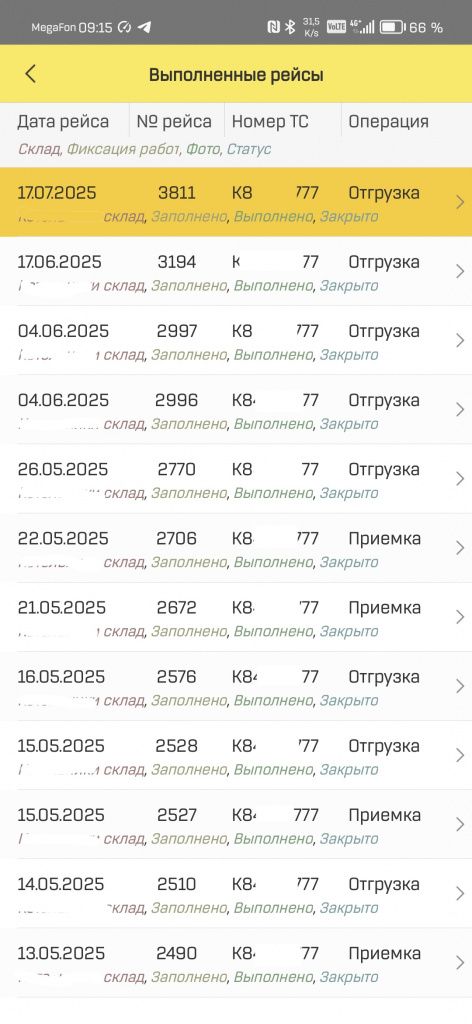The width and height of the screenshot is (472, 1024).
Task: Tap the VoLTE status indicator
Action: pyautogui.click(x=336, y=27)
